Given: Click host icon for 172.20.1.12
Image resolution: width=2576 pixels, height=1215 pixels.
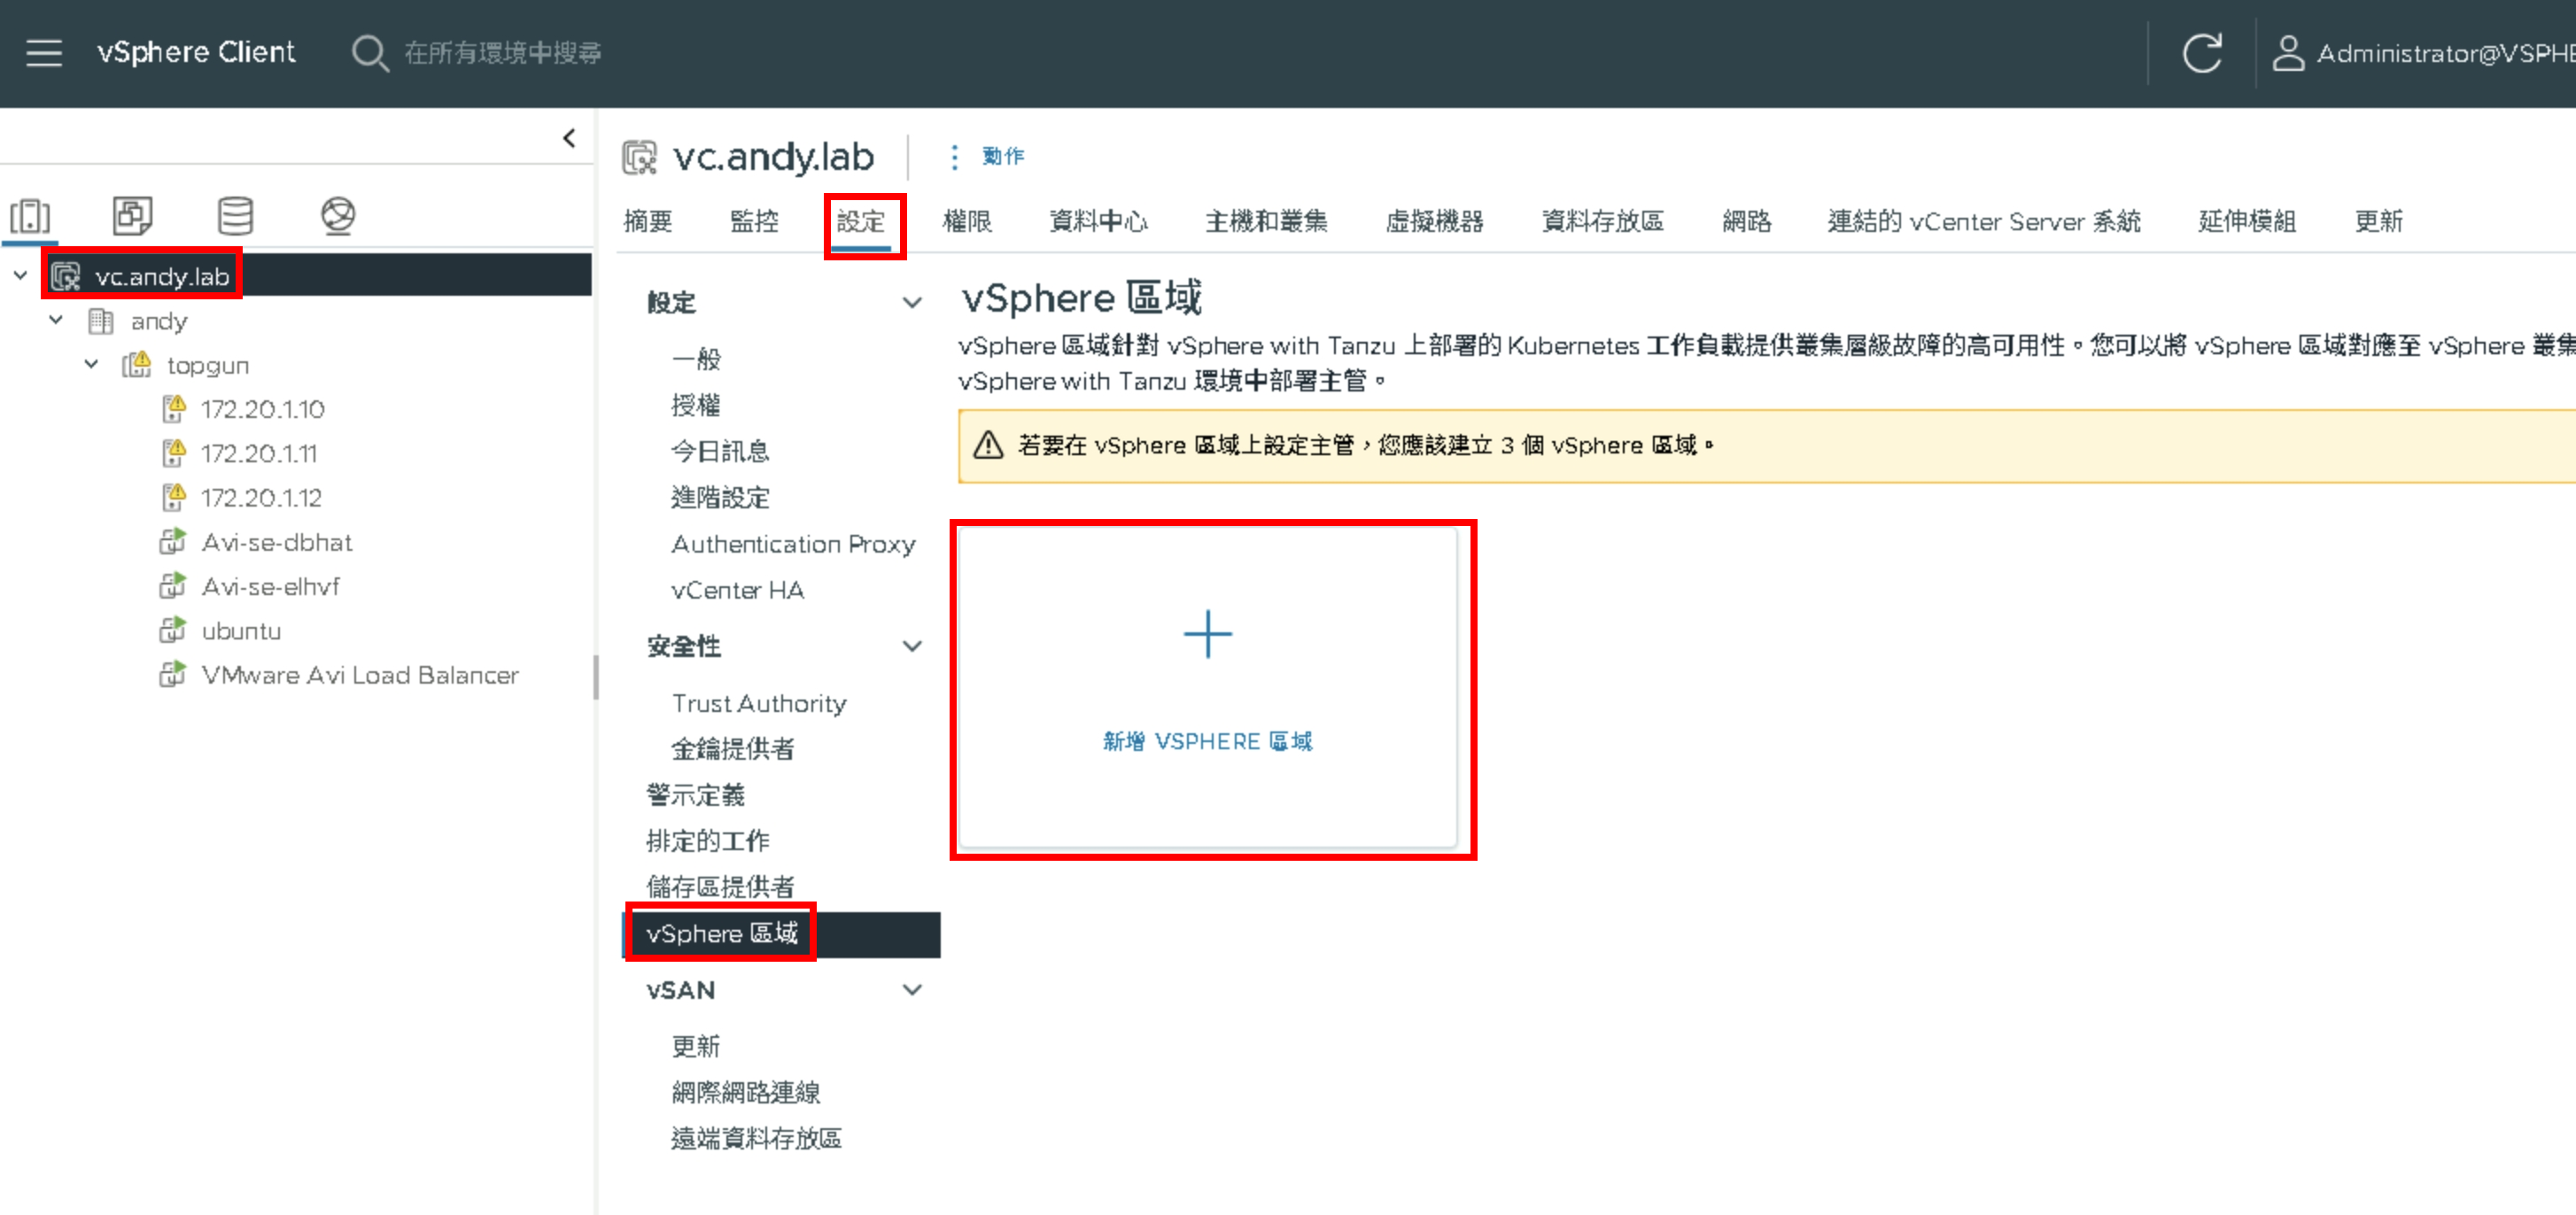Looking at the screenshot, I should pyautogui.click(x=174, y=497).
